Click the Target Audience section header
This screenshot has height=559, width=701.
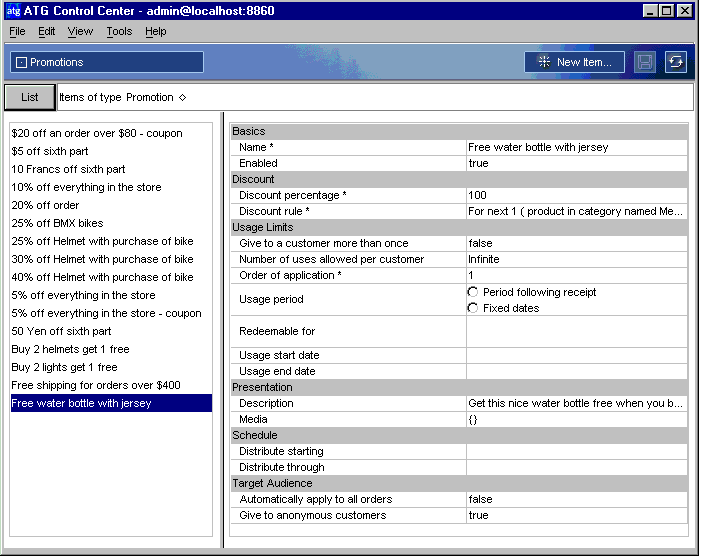coord(459,483)
